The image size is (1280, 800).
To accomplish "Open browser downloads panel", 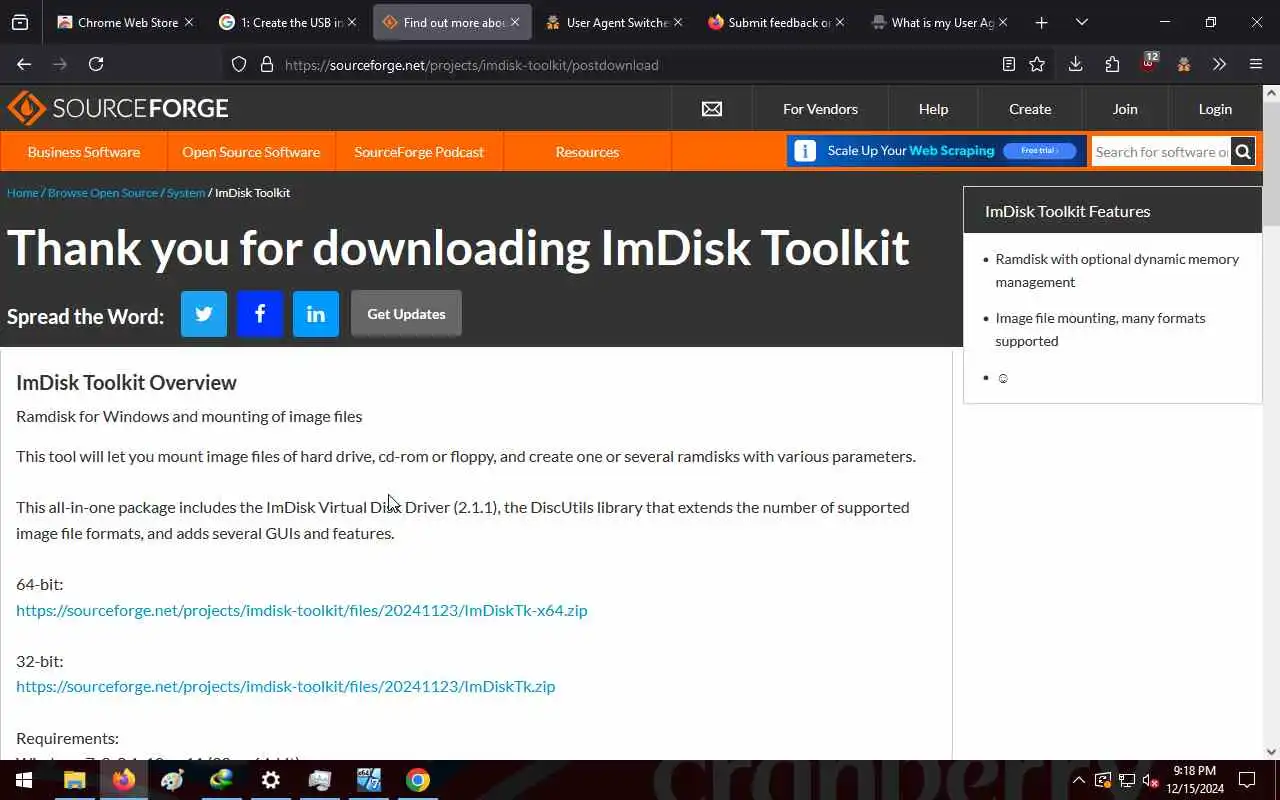I will point(1075,64).
